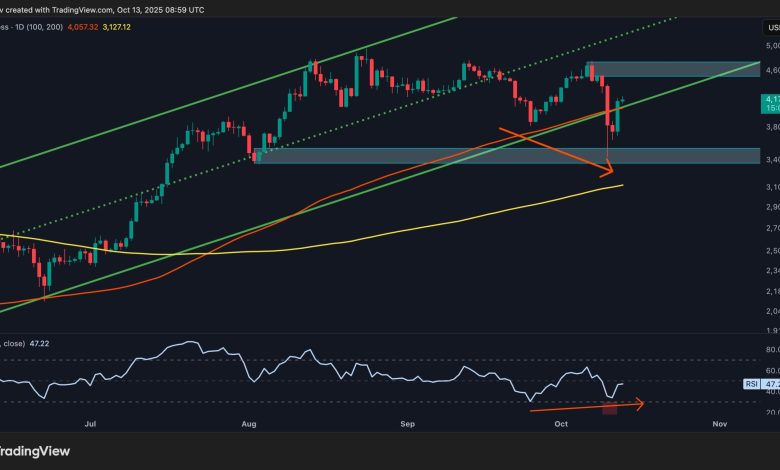Viewport: 780px width, 470px height.
Task: Click the Aug label on the time axis
Action: click(250, 424)
